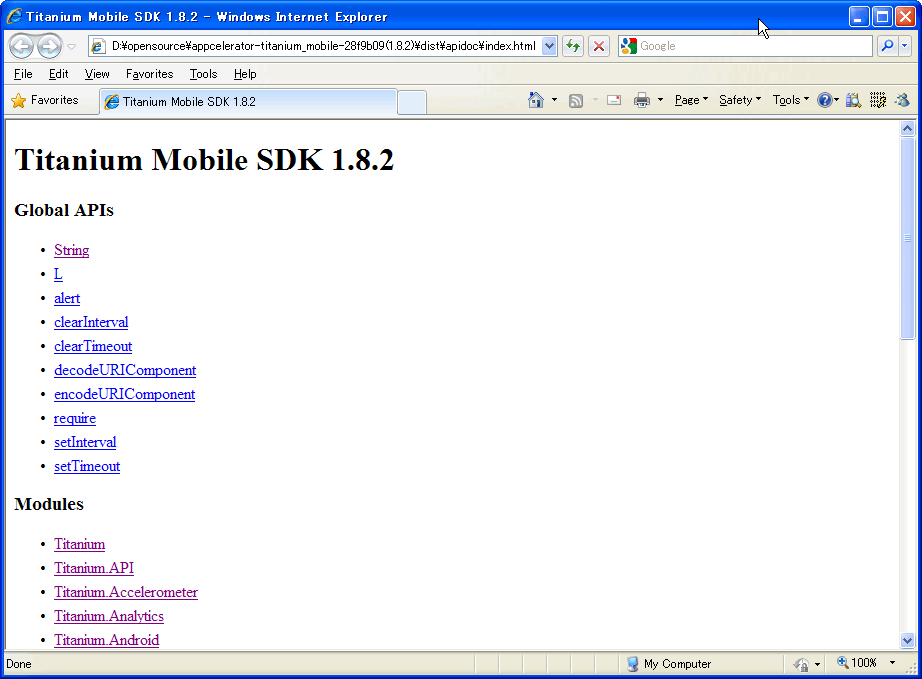Select the Titanium Mobile SDK 1.8.2 tab

pyautogui.click(x=248, y=102)
